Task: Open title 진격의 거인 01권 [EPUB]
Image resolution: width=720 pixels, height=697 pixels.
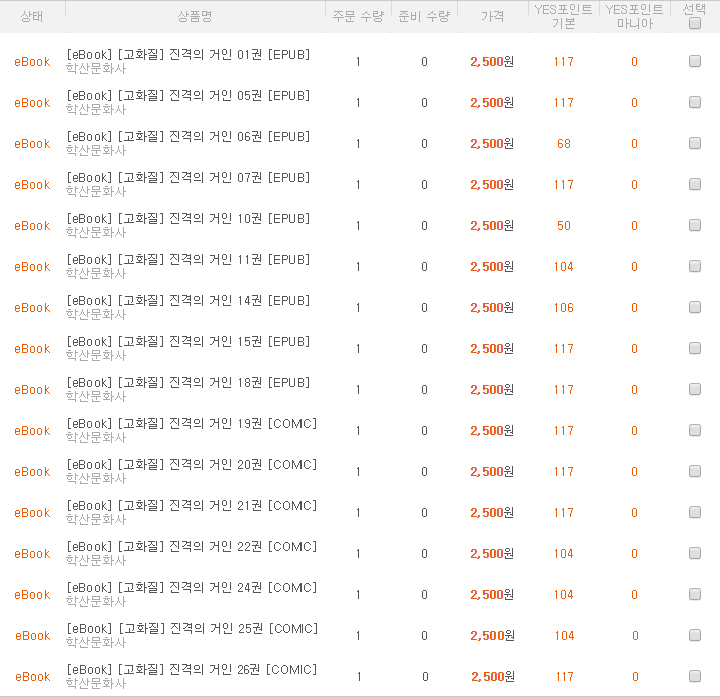Action: coord(188,55)
